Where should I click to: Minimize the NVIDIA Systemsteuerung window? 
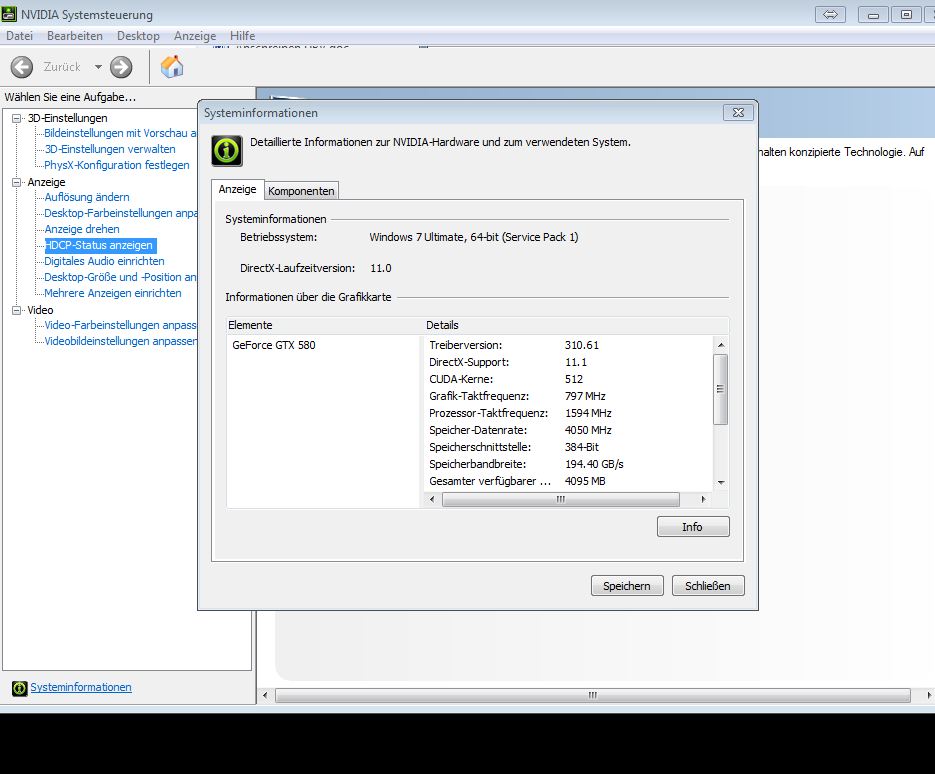coord(873,14)
